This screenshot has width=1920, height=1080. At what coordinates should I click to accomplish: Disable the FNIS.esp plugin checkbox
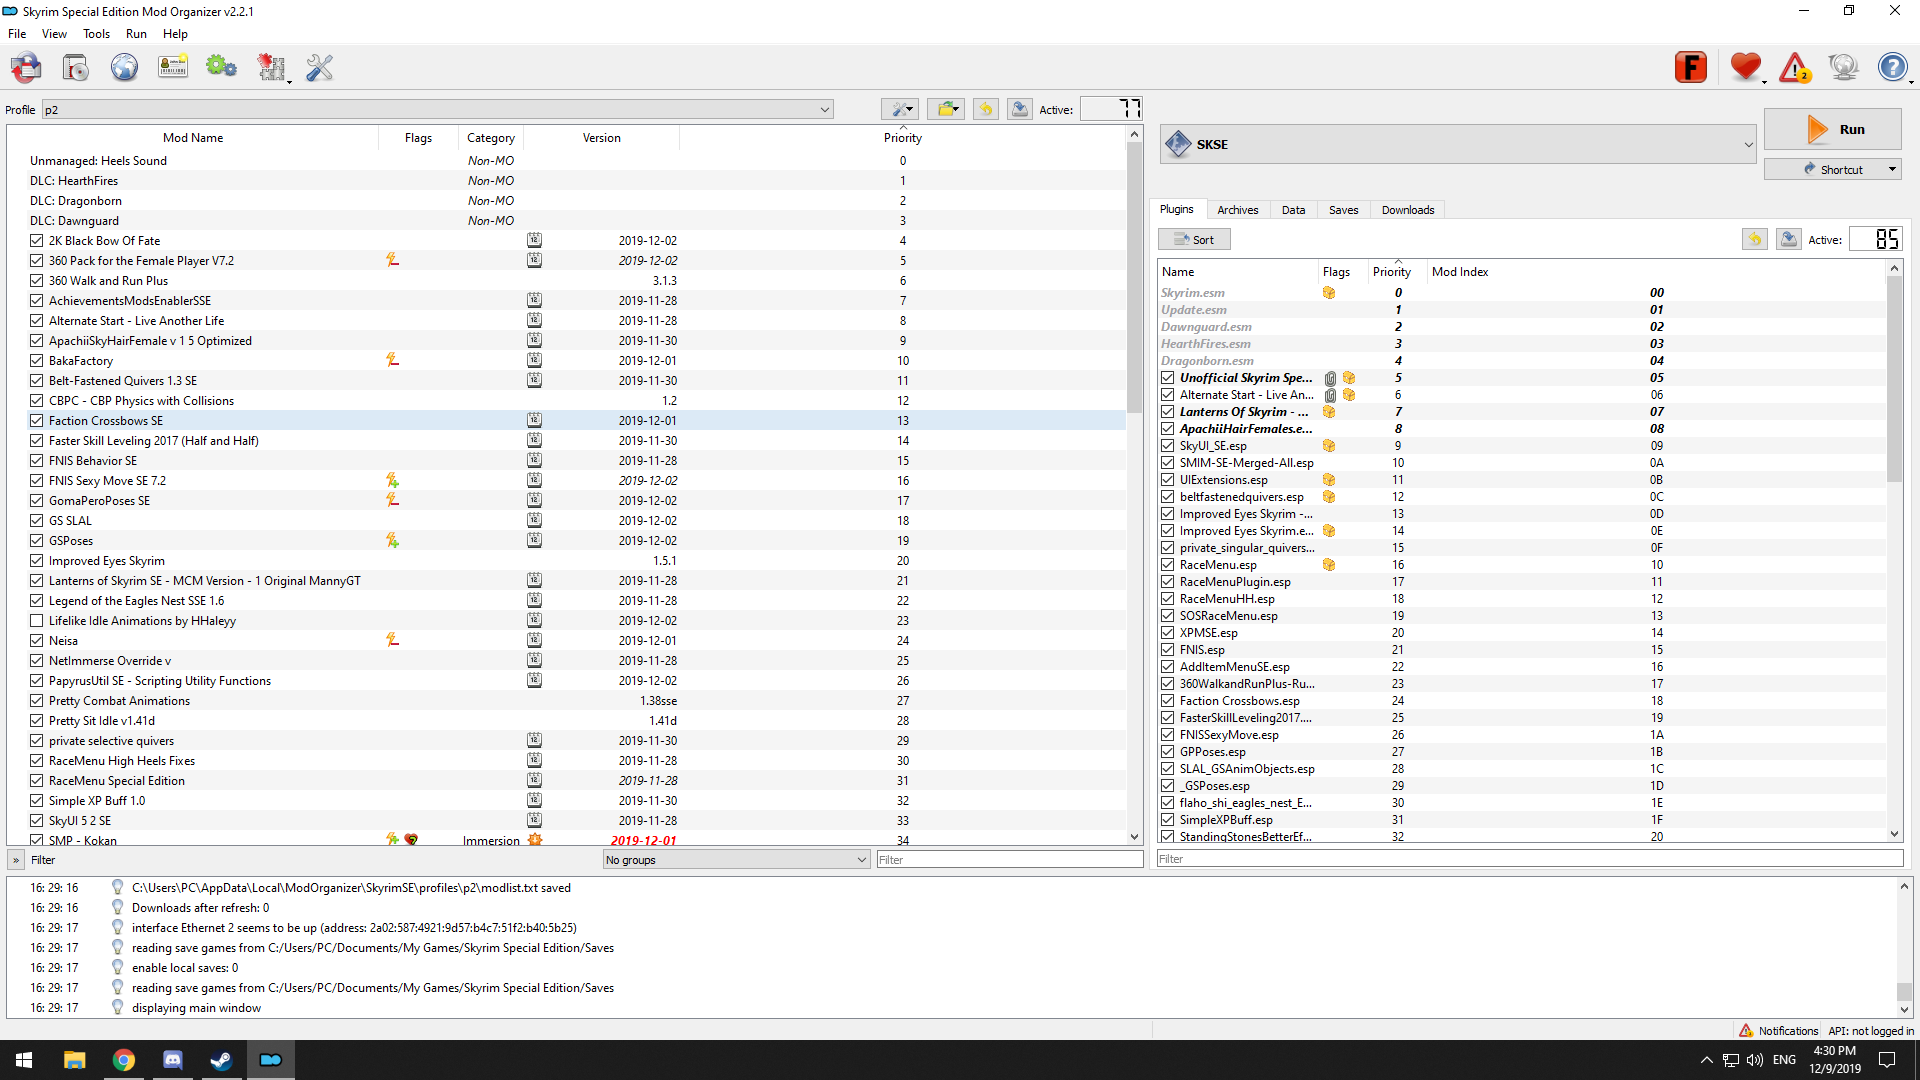tap(1167, 650)
